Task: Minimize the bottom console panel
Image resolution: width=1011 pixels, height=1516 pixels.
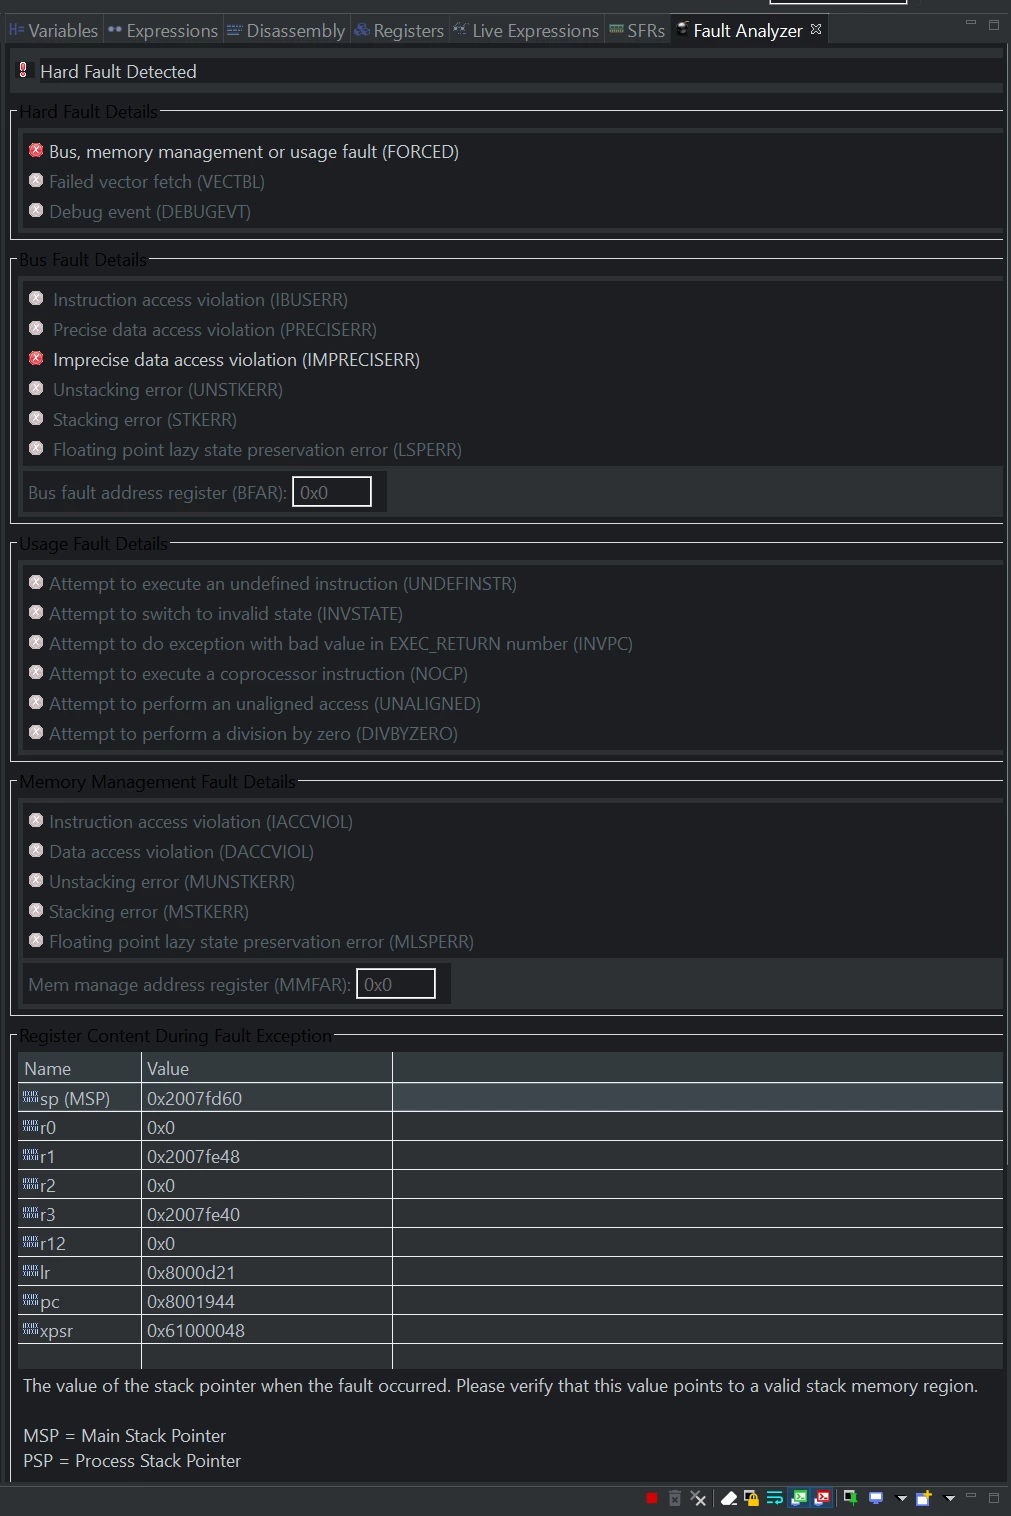Action: 970,1495
